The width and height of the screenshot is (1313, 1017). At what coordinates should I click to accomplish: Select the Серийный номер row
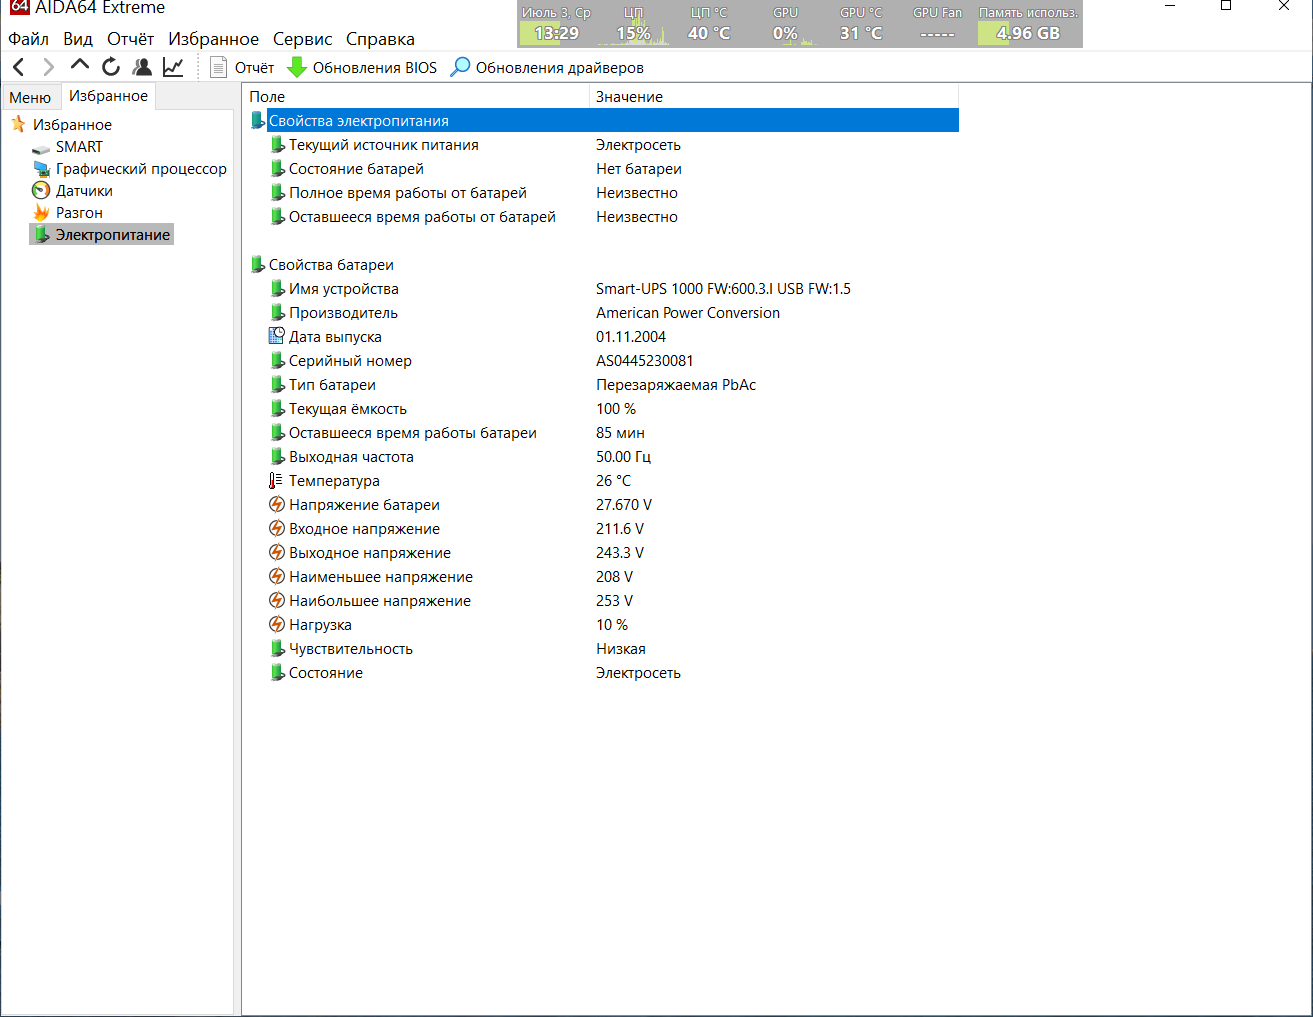pos(603,361)
